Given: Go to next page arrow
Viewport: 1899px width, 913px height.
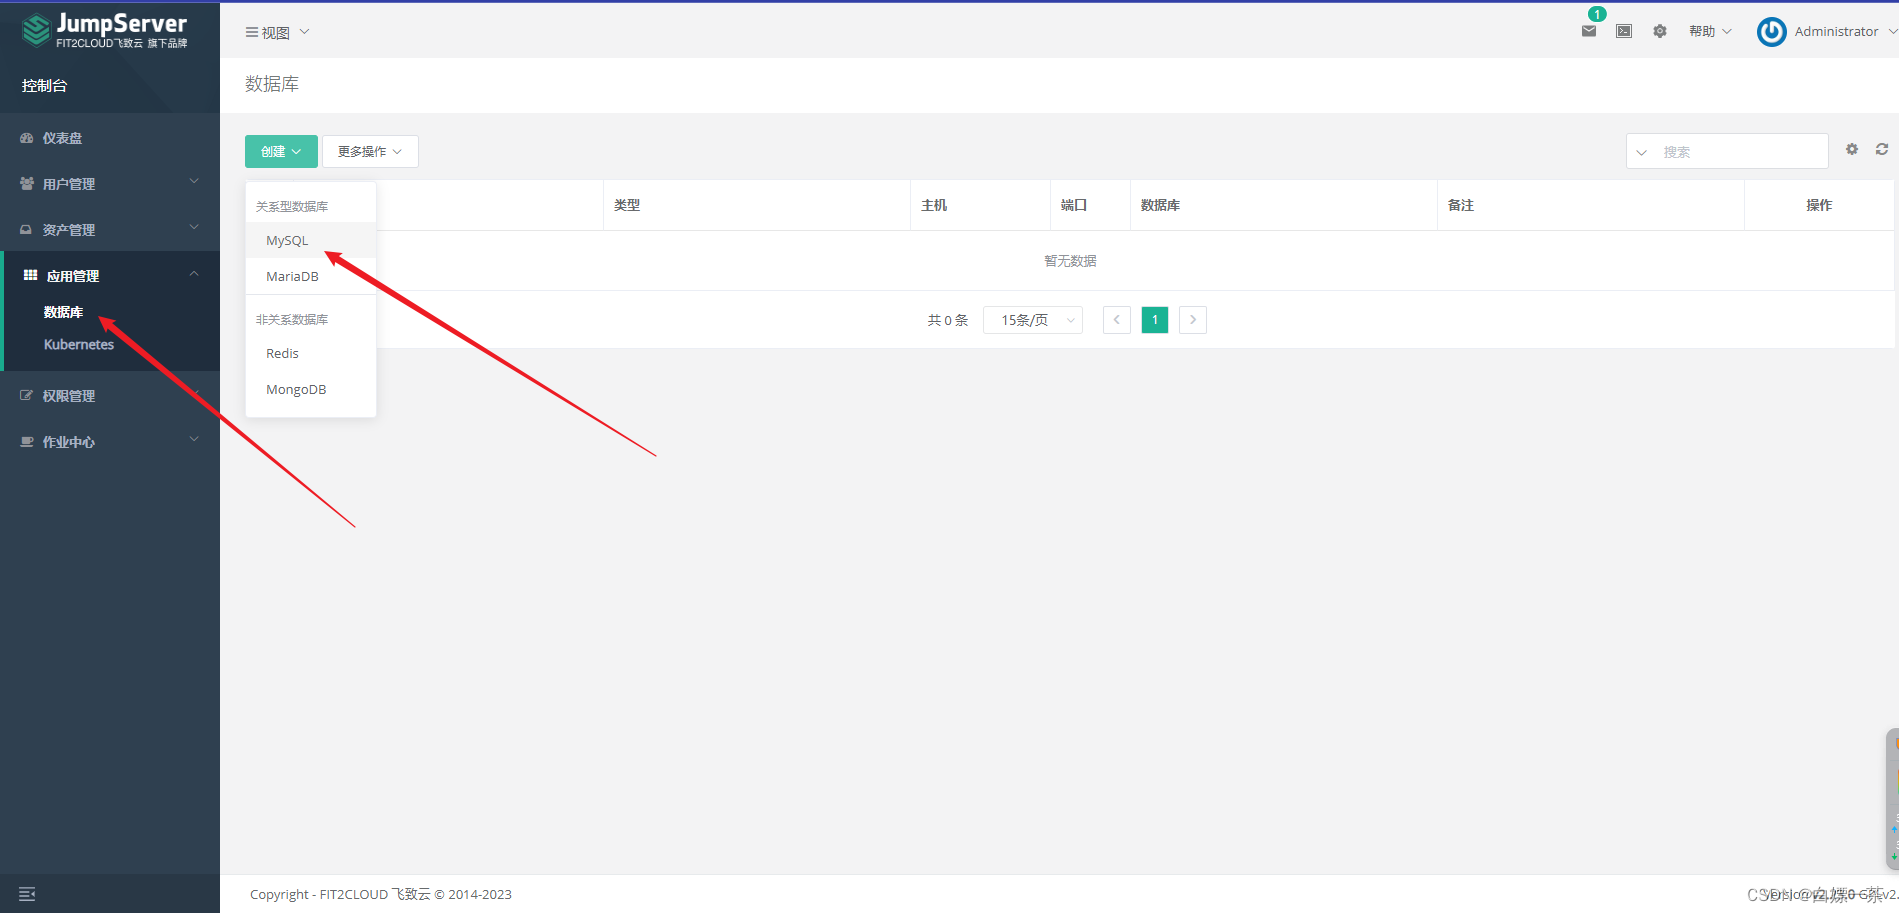Looking at the screenshot, I should click(x=1193, y=320).
